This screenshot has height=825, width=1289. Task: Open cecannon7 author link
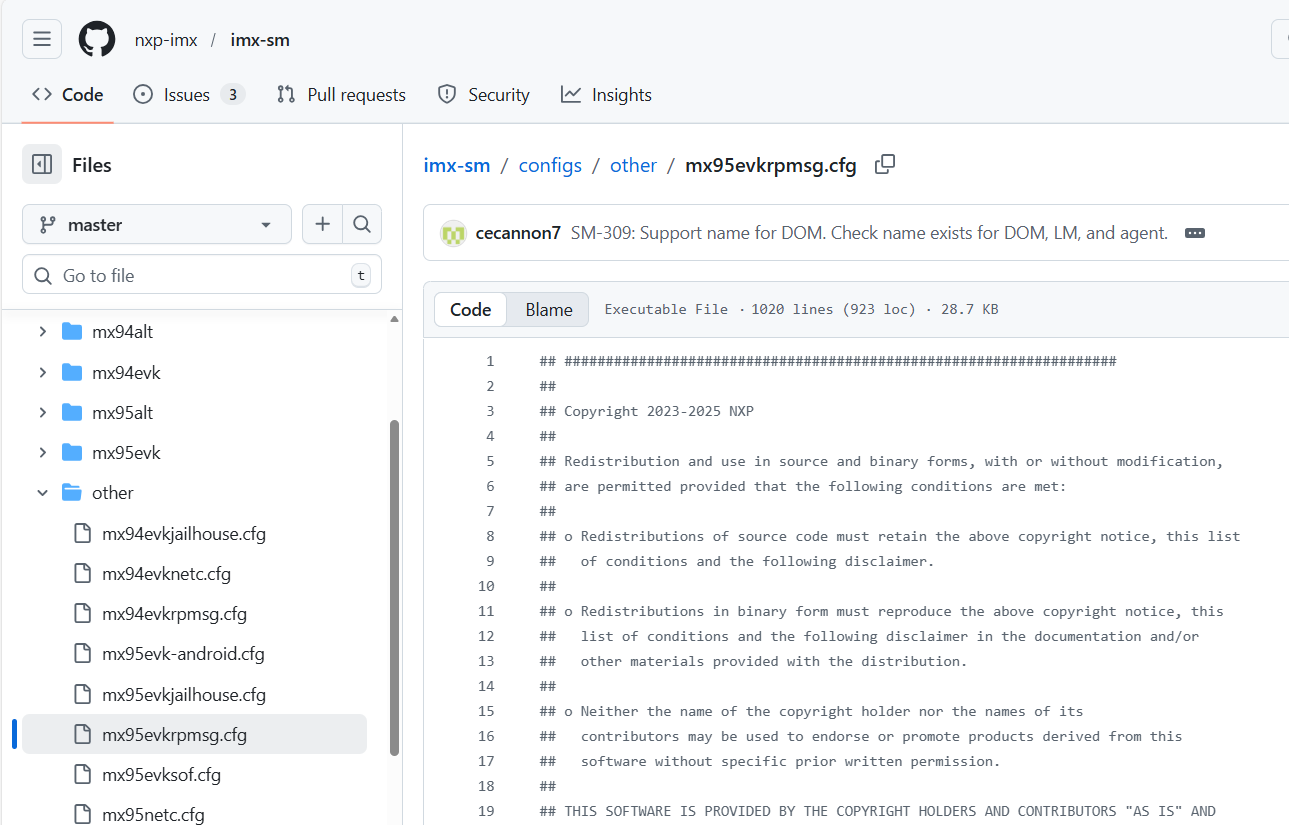pyautogui.click(x=518, y=233)
